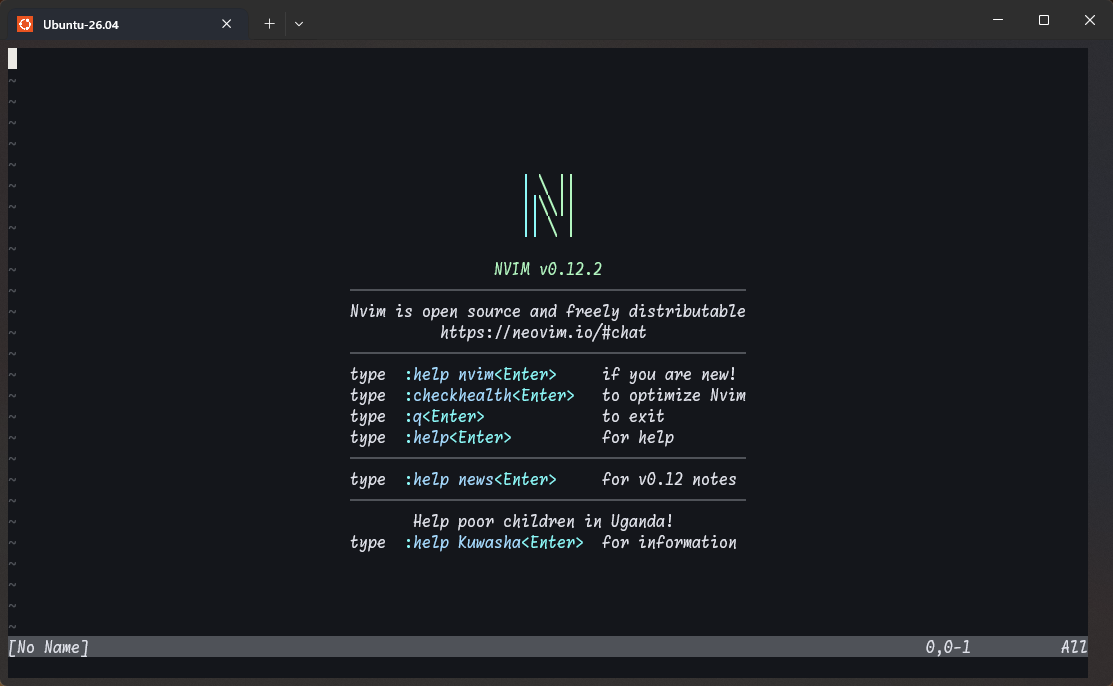Click the NVIM v0.12.2 version text

click(x=548, y=269)
